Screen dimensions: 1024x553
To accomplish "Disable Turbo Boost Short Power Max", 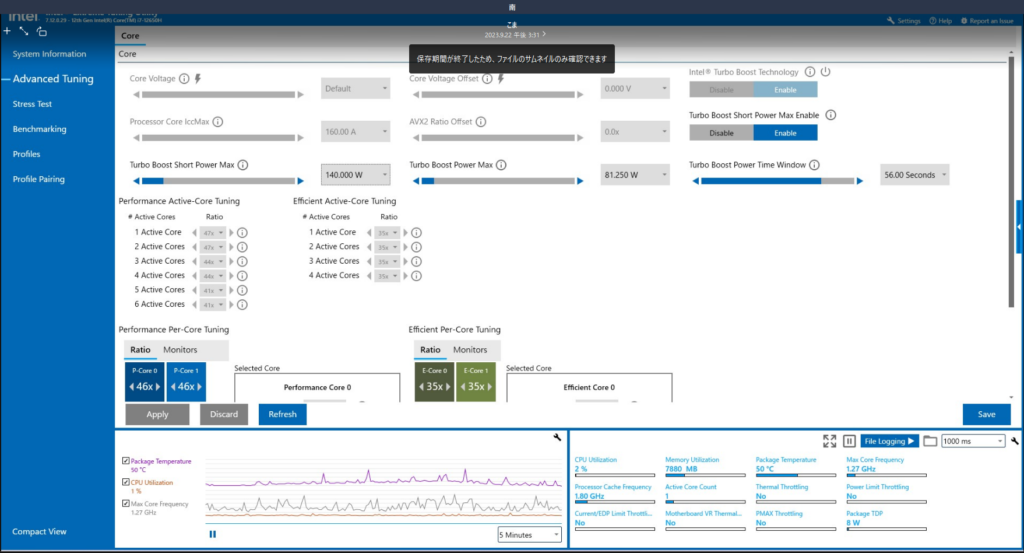I will [721, 133].
